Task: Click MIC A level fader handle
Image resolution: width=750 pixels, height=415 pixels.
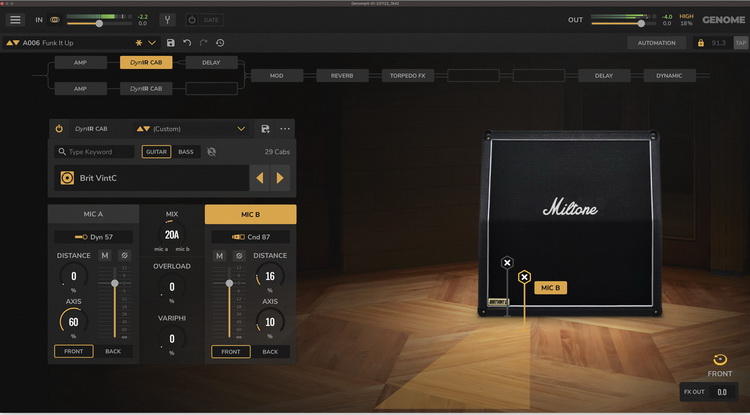Action: [x=115, y=283]
